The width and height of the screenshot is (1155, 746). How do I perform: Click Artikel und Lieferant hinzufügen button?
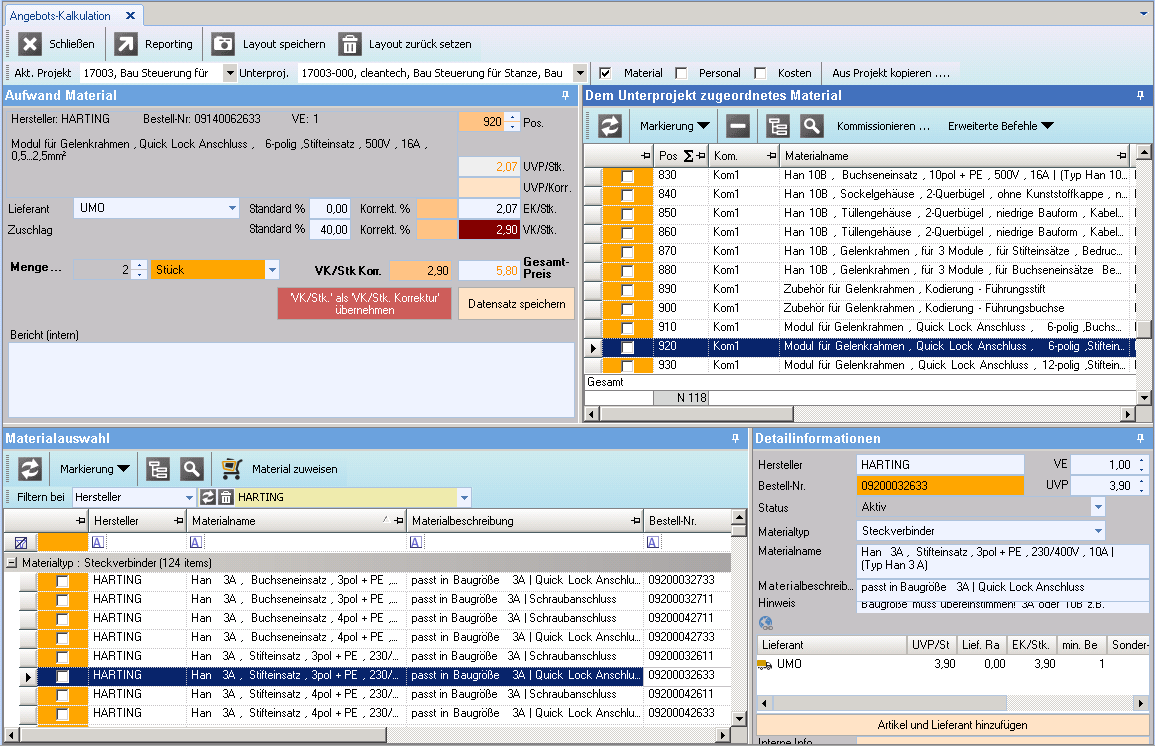coord(952,725)
